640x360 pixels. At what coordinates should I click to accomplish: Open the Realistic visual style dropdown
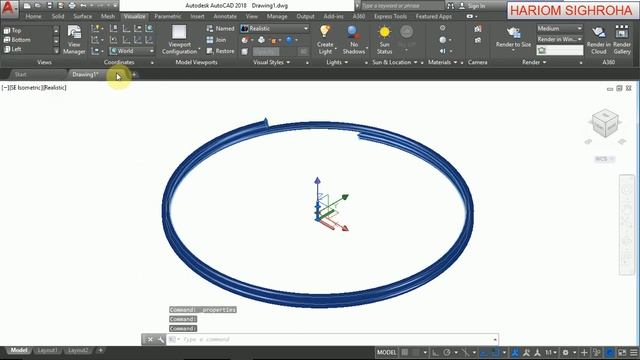point(275,29)
